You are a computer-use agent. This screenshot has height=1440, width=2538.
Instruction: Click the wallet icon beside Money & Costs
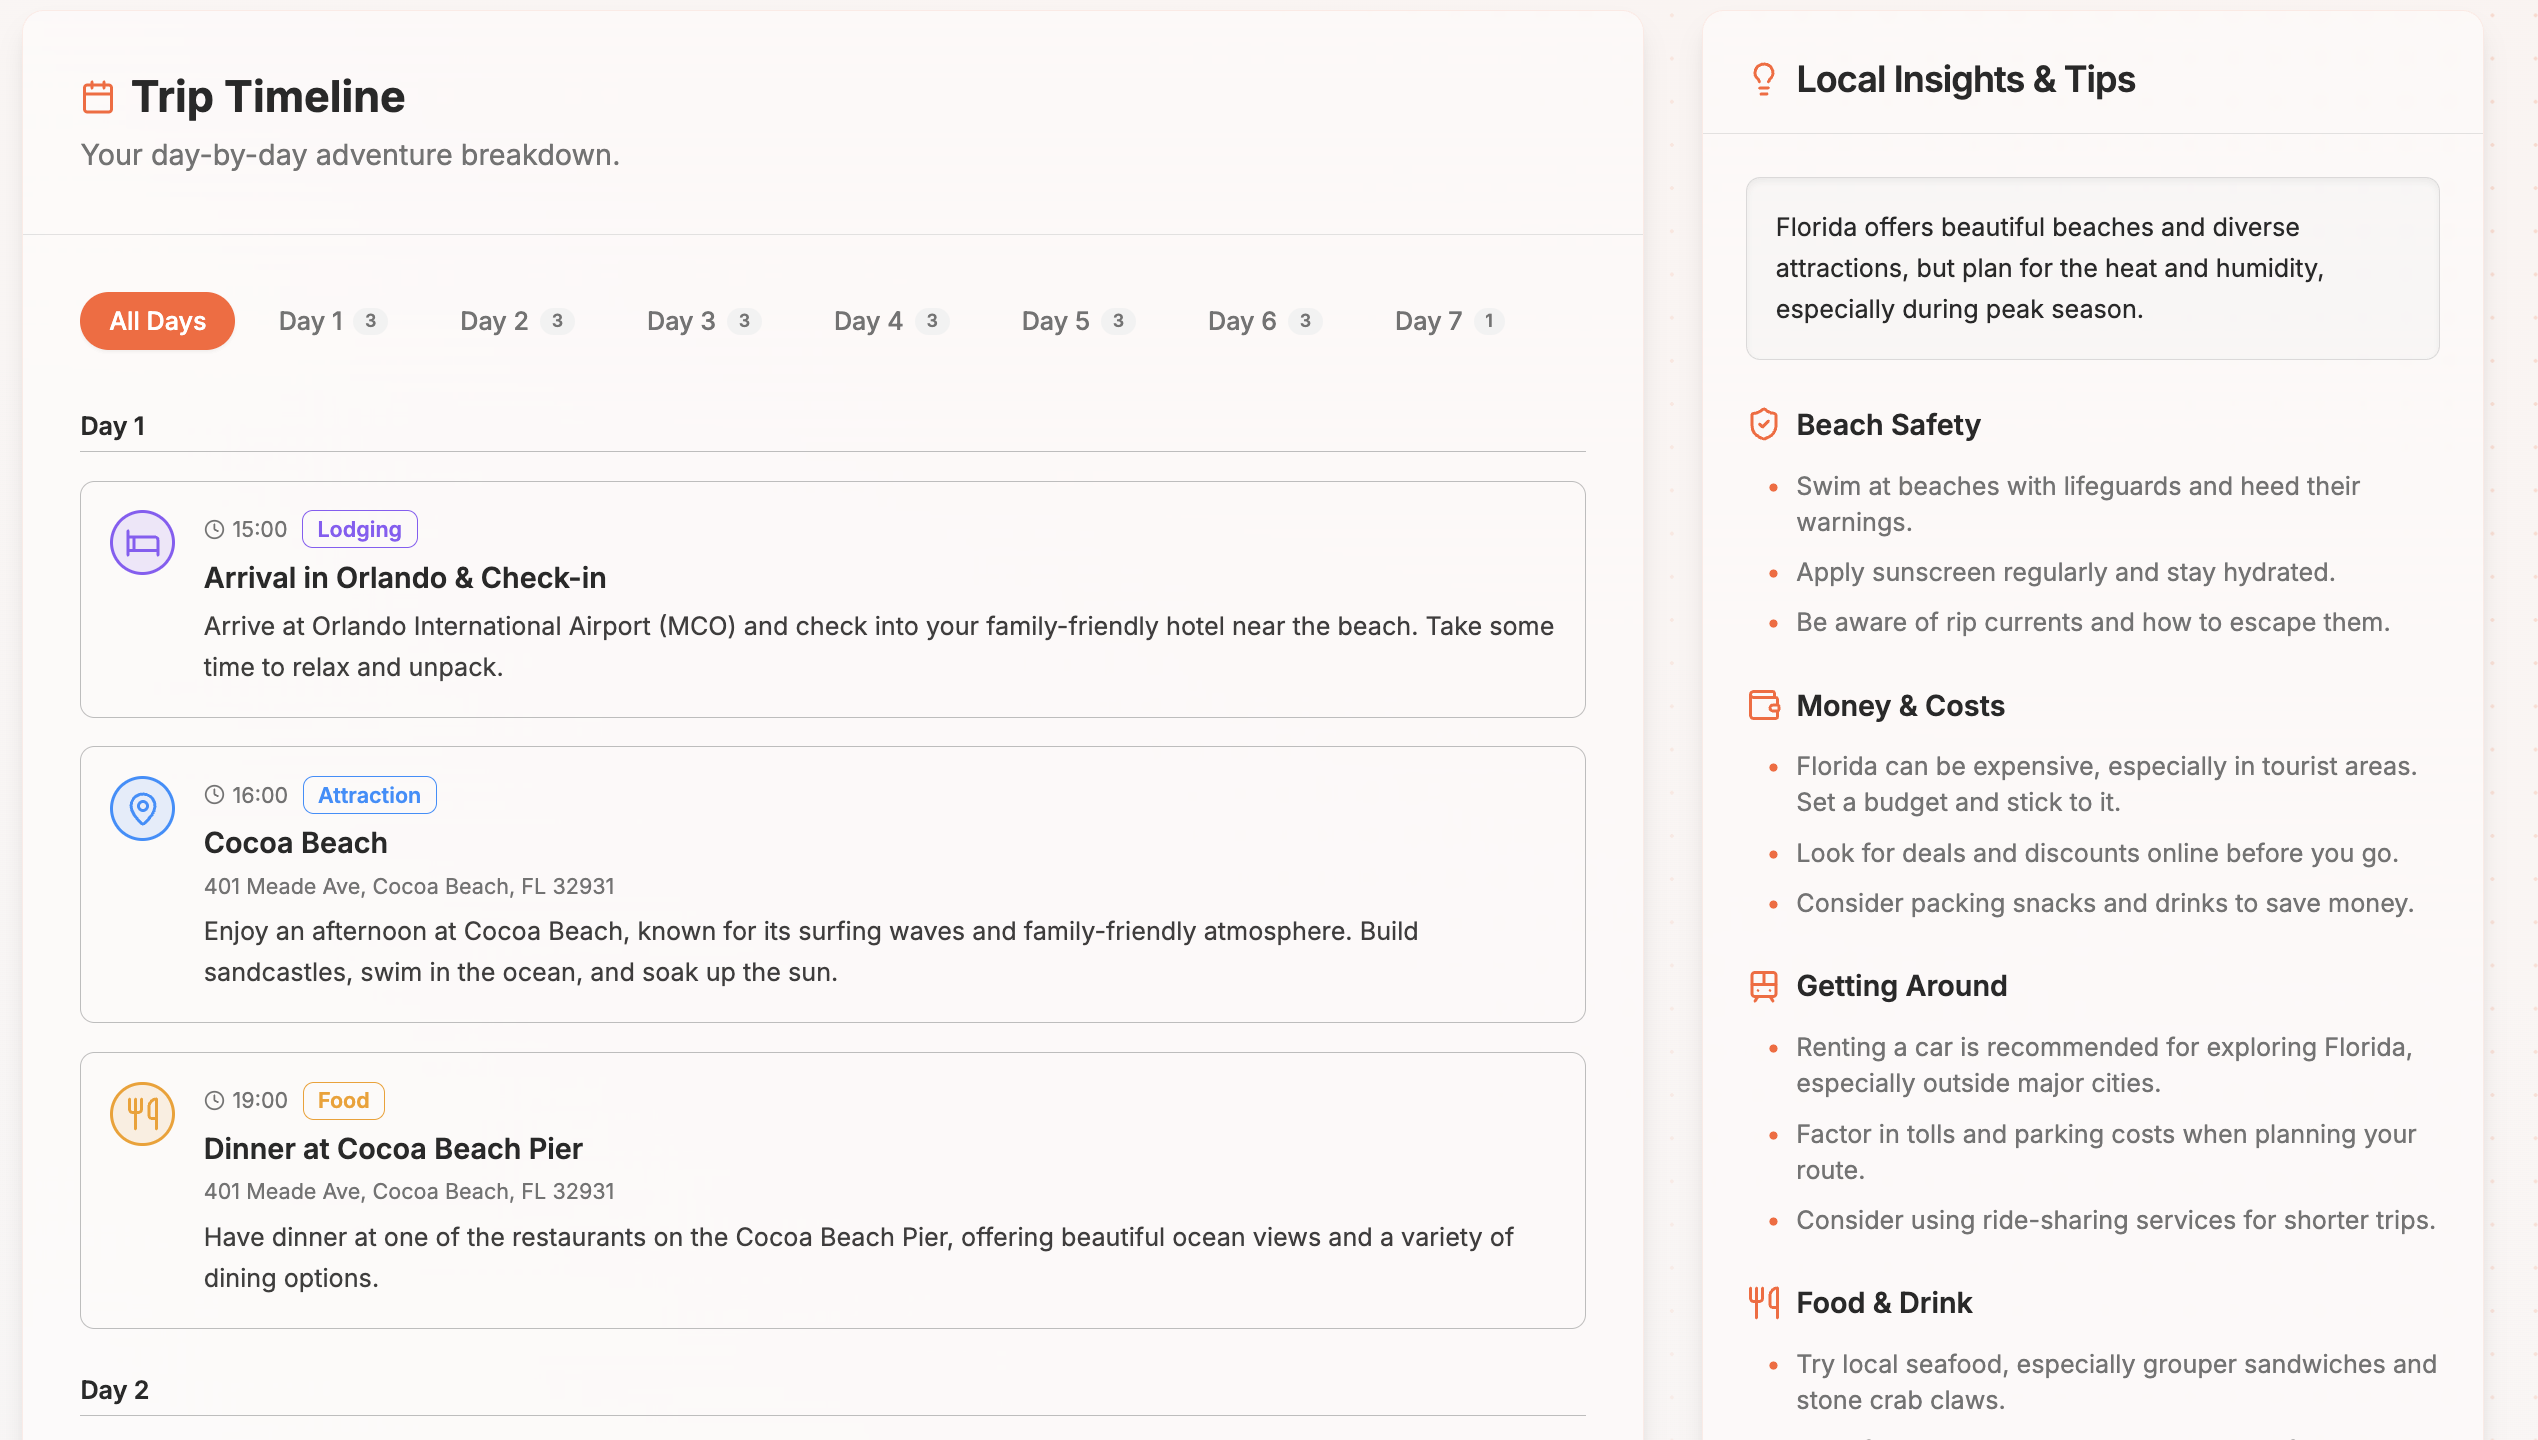(1763, 705)
